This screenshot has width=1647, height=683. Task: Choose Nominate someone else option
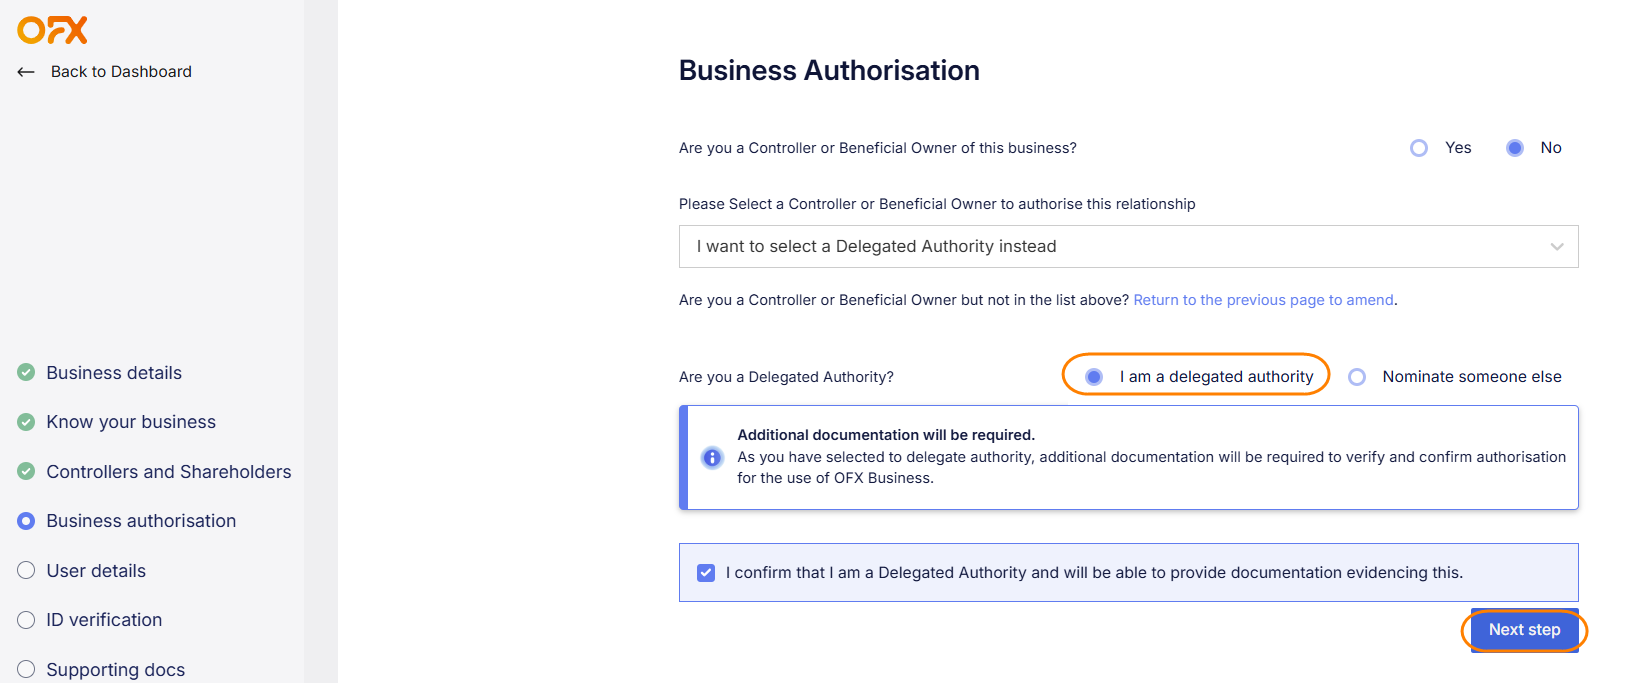(x=1357, y=377)
